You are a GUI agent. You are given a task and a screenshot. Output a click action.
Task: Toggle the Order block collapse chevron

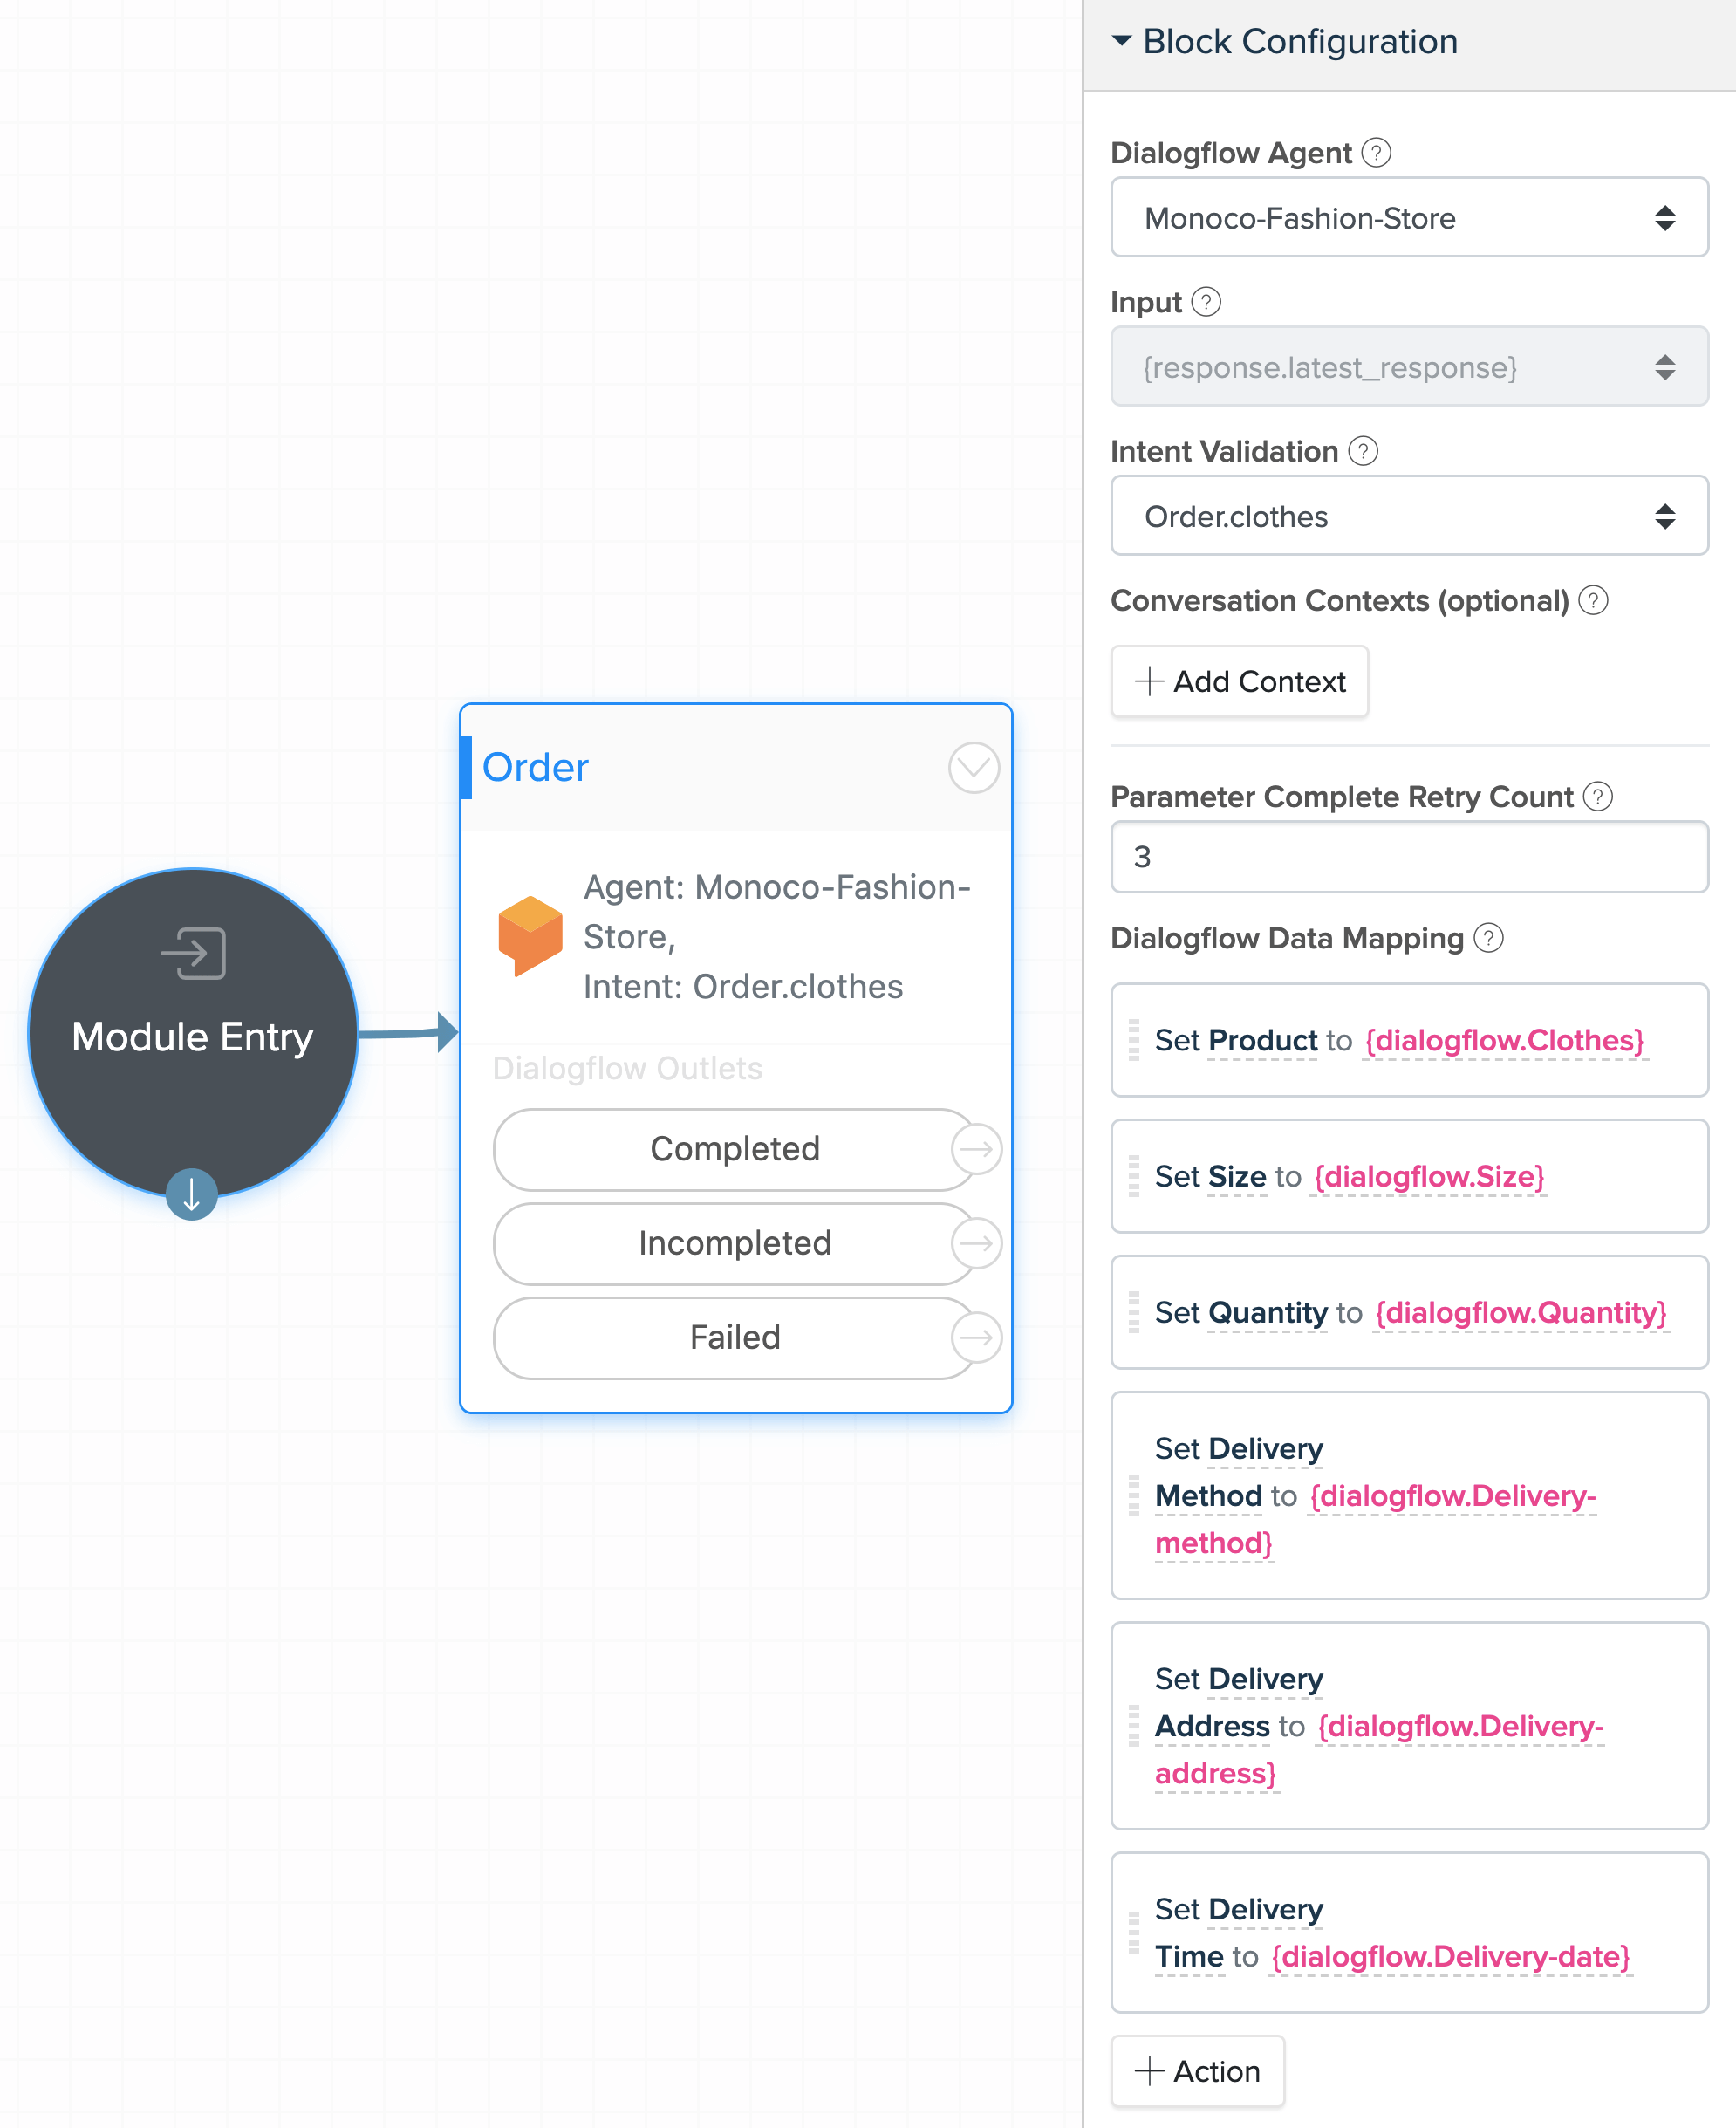tap(973, 768)
